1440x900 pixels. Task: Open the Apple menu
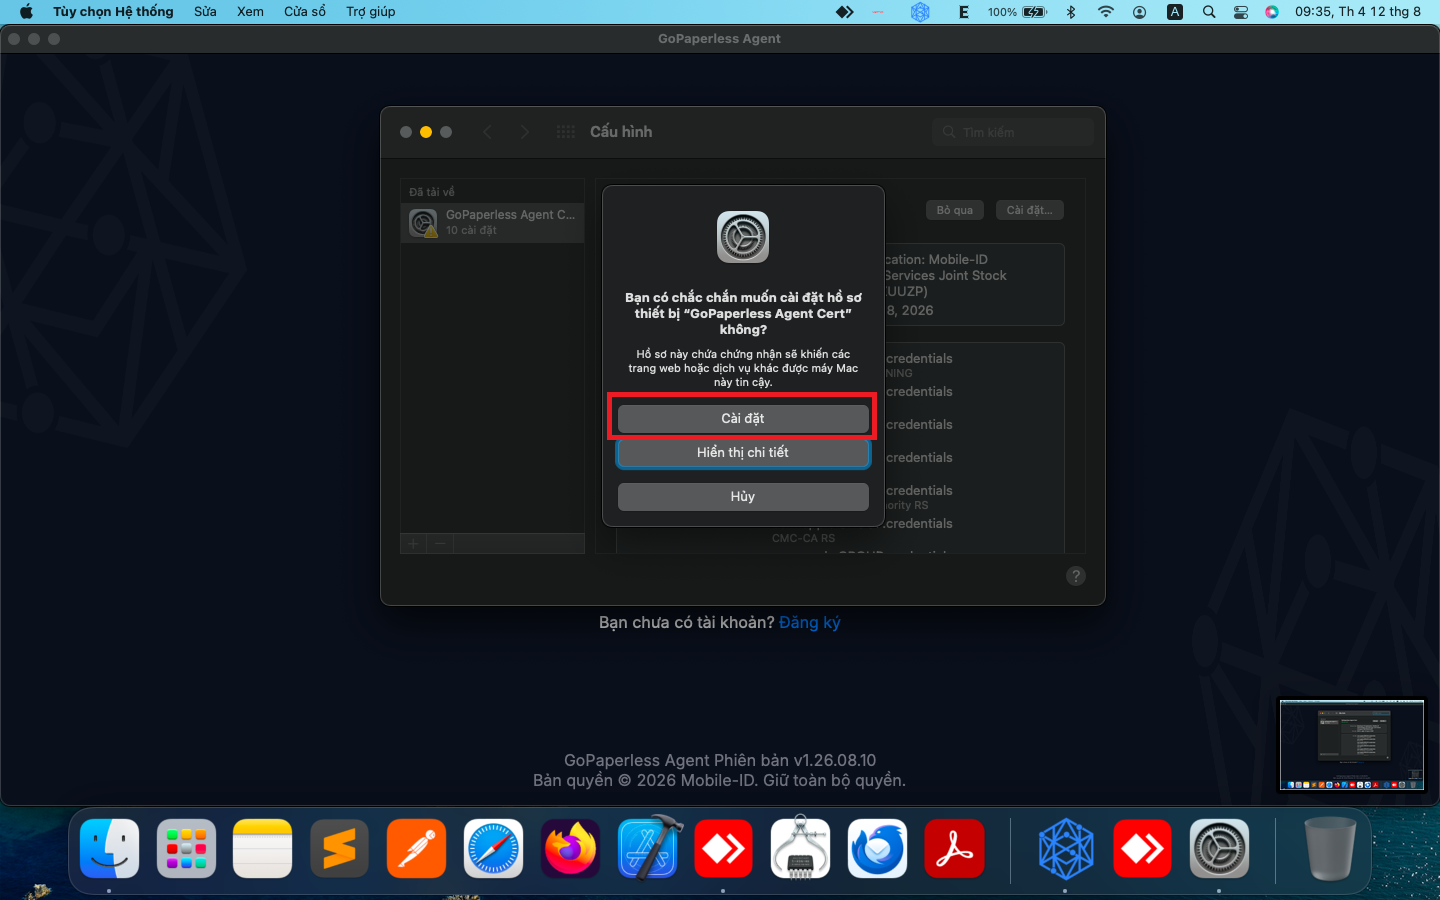click(26, 12)
